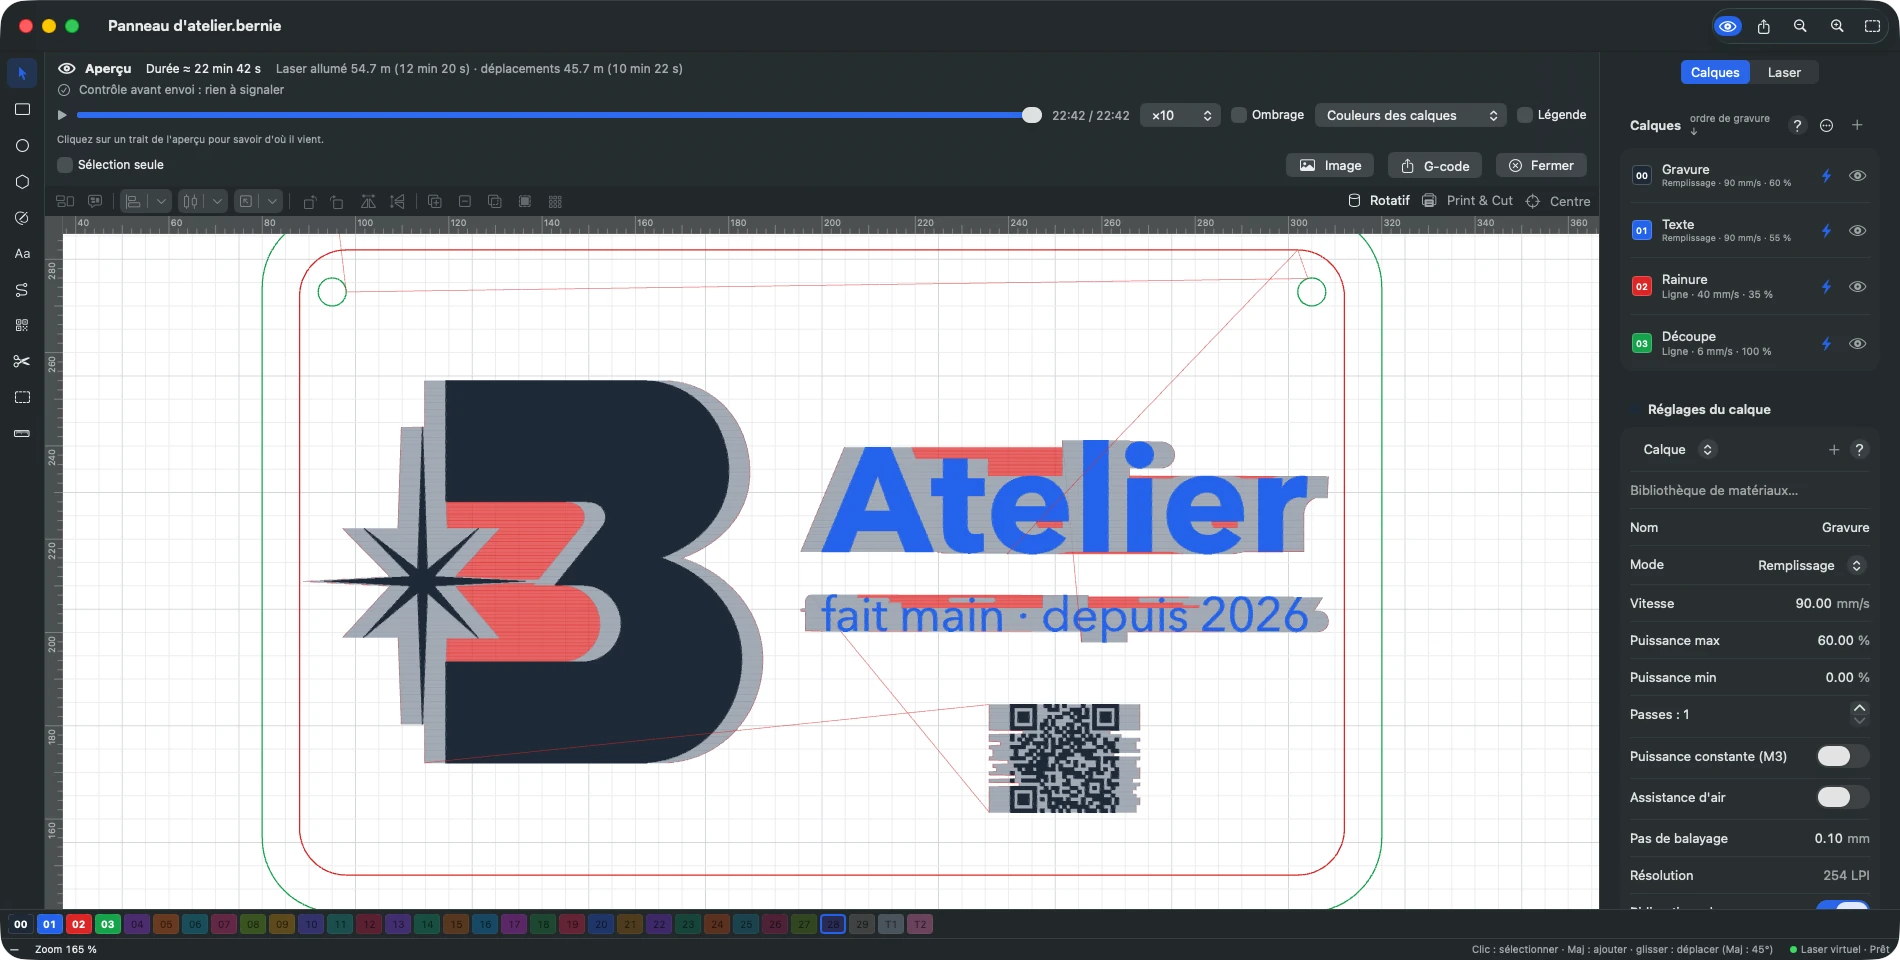
Task: Choose the polygon tool in sidebar
Action: pyautogui.click(x=22, y=181)
